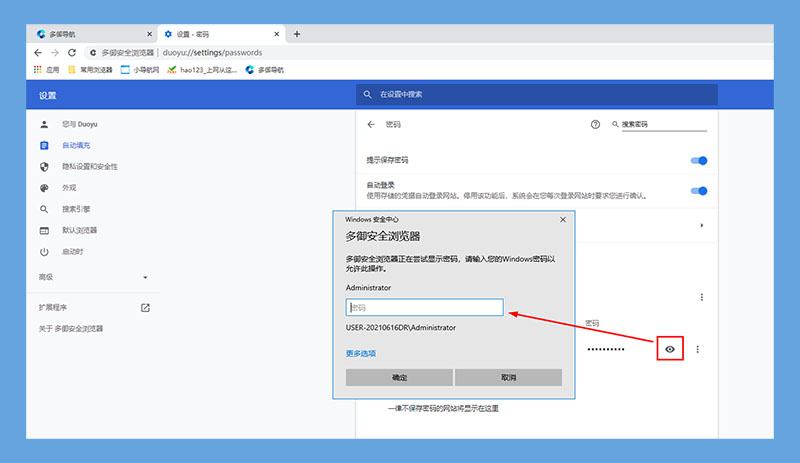Screen dimensions: 800x463
Task: Click the magnifier icon beside 搜索引擎
Action: pyautogui.click(x=44, y=209)
